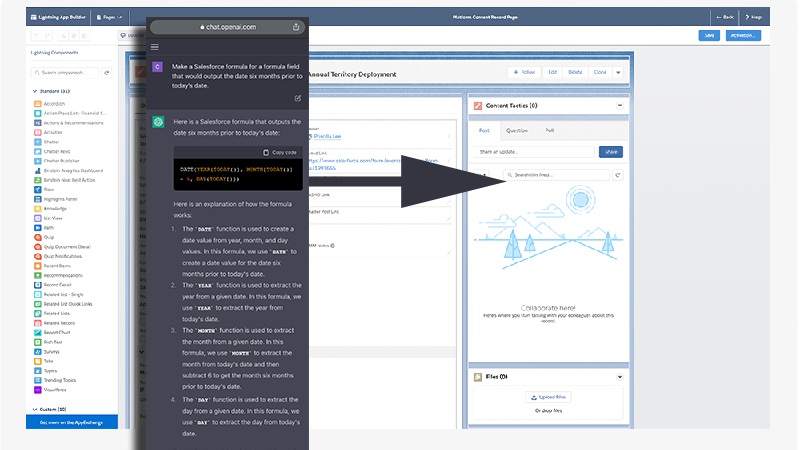Select the Highlights Panel component icon
The height and width of the screenshot is (450, 800).
click(x=37, y=199)
